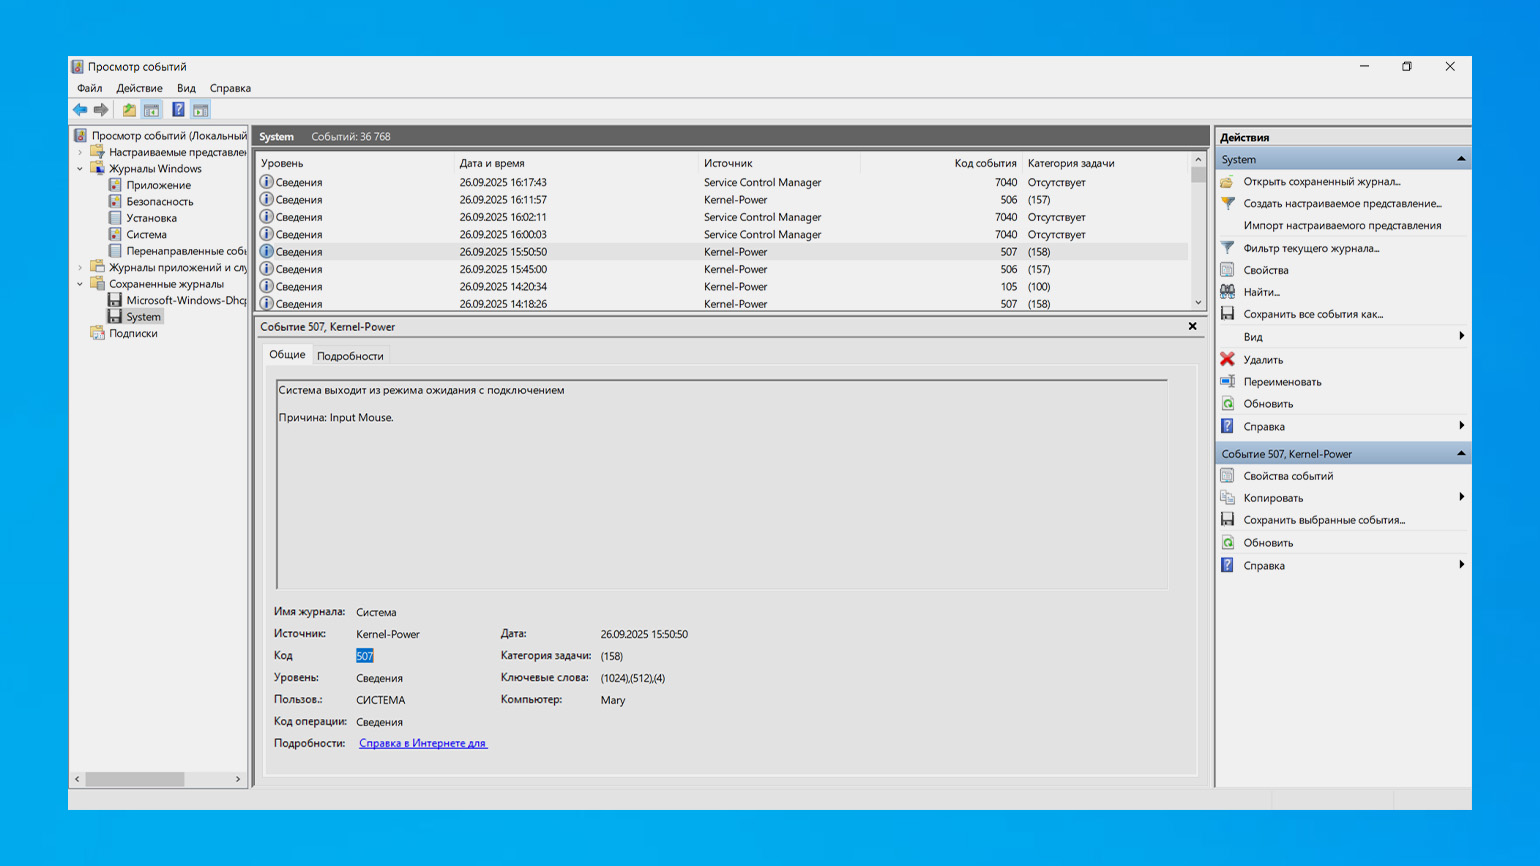Click the red X 'Удалить' icon

(1228, 359)
